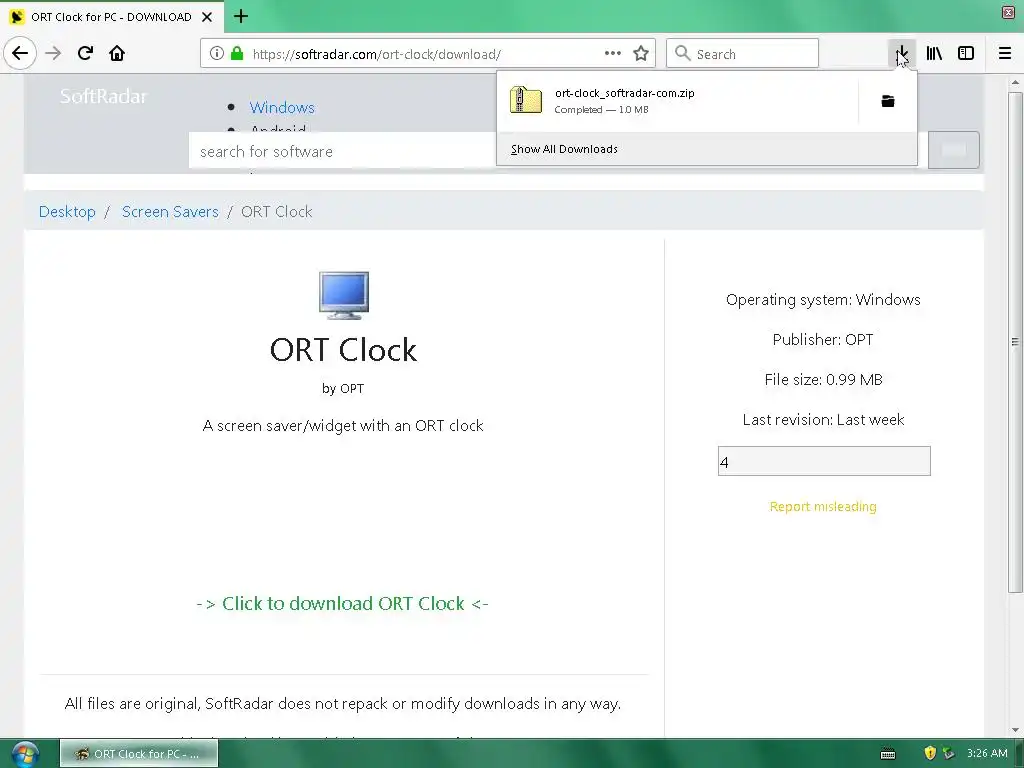The height and width of the screenshot is (768, 1024).
Task: Show sidebars toolbar button
Action: [966, 54]
